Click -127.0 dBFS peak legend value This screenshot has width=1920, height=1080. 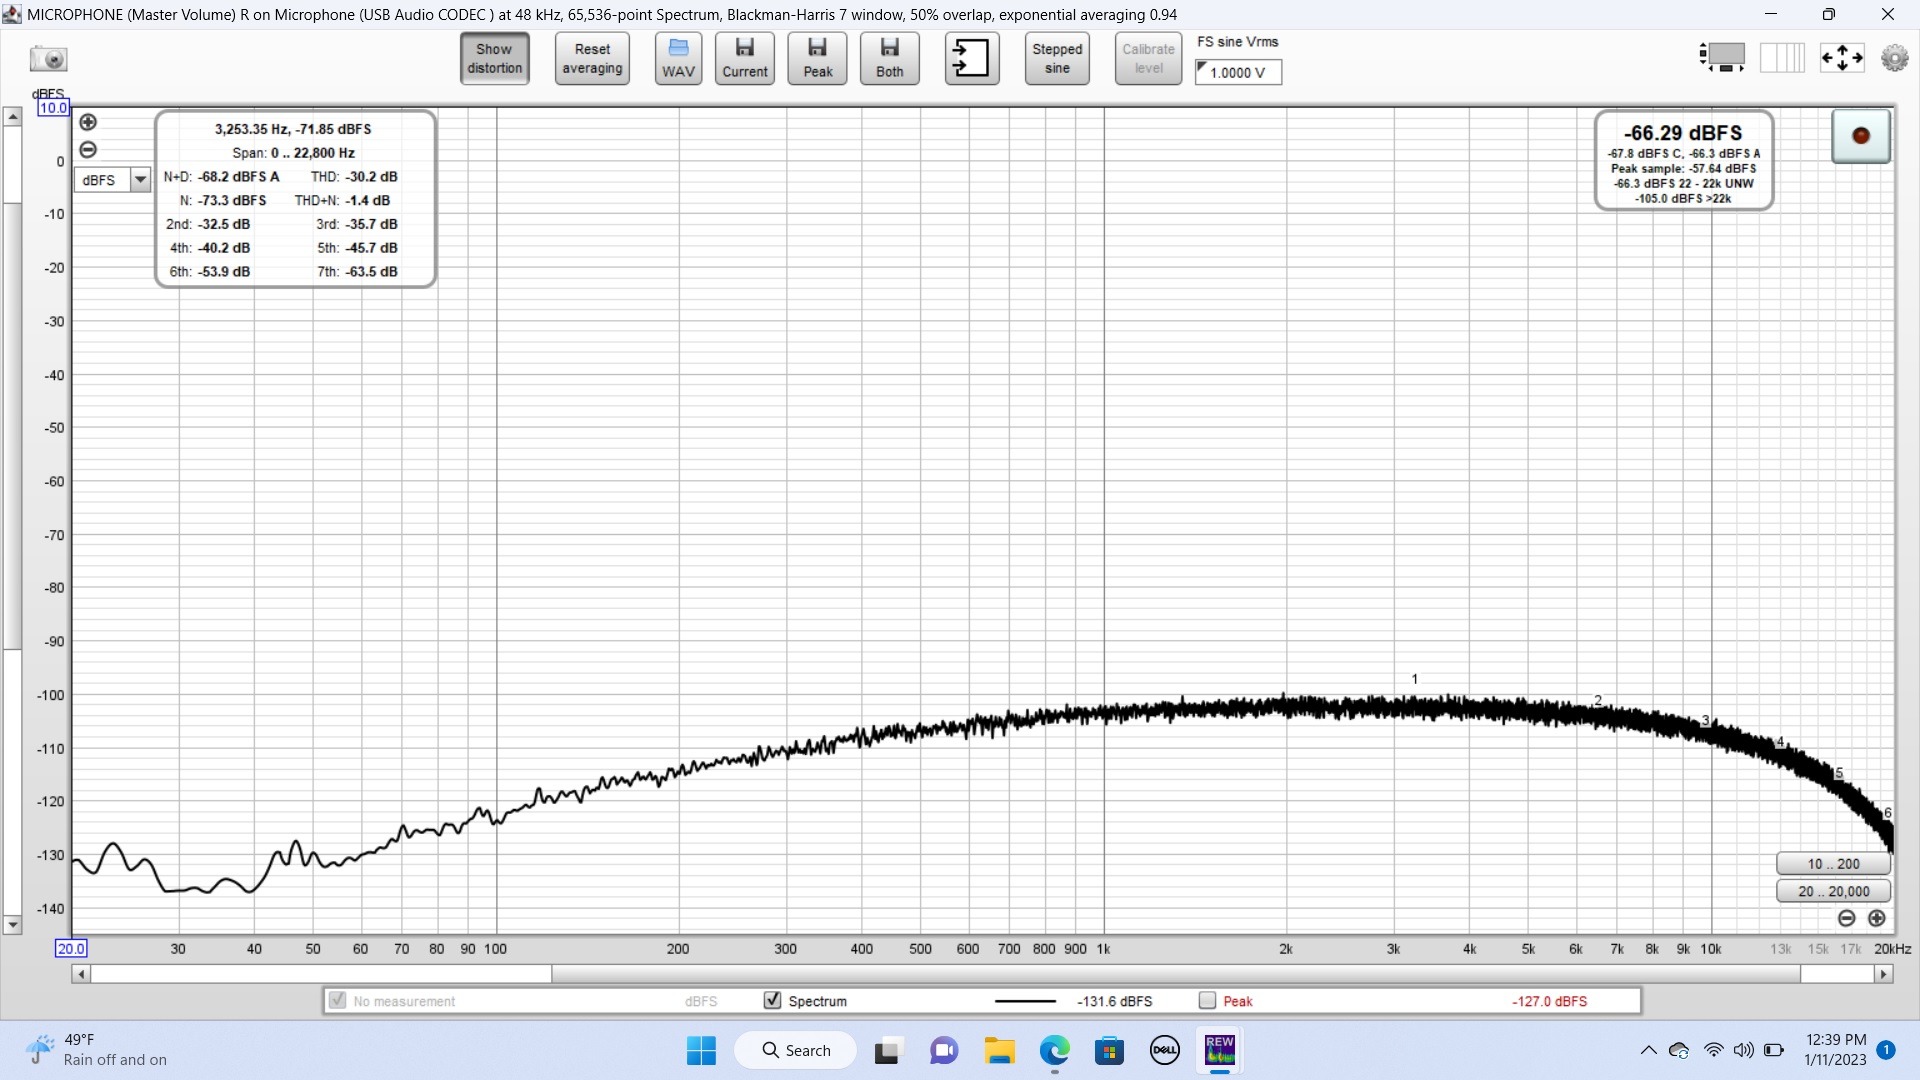click(1549, 1001)
